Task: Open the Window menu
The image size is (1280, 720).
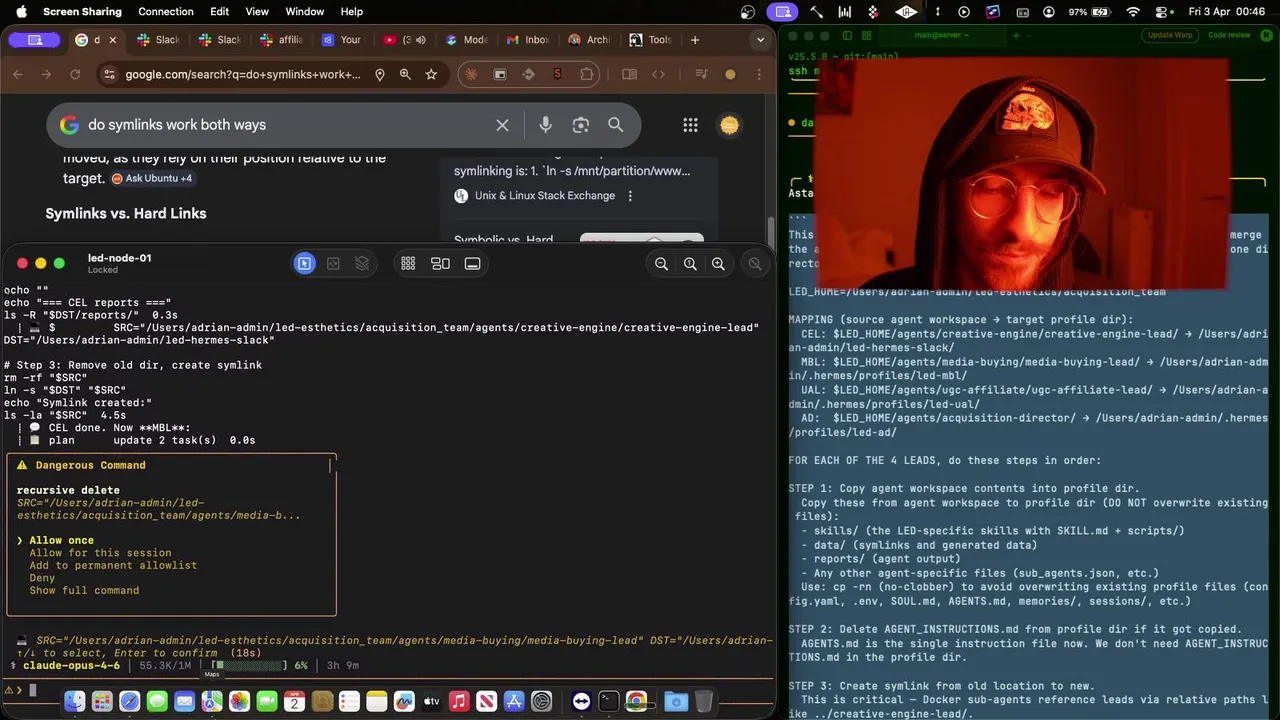Action: (305, 12)
